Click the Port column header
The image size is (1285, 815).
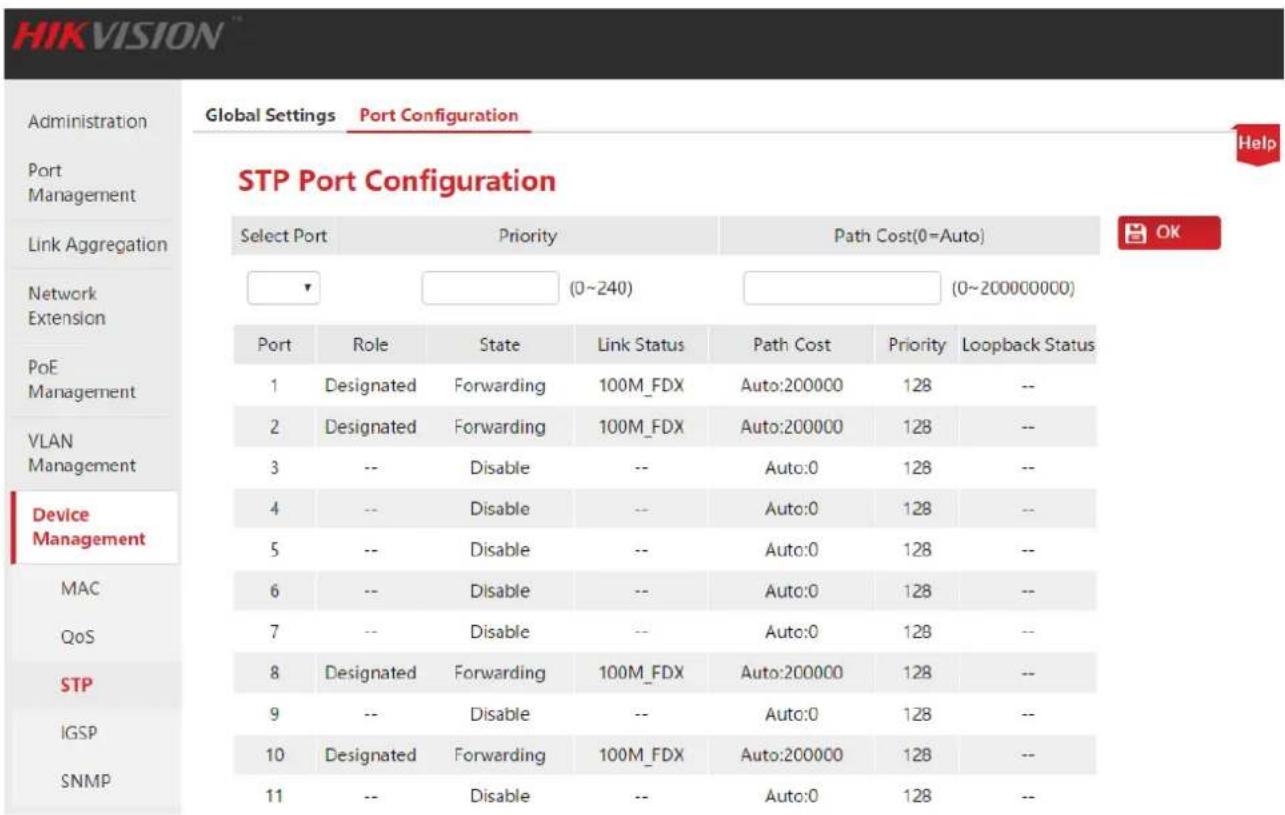pos(274,345)
